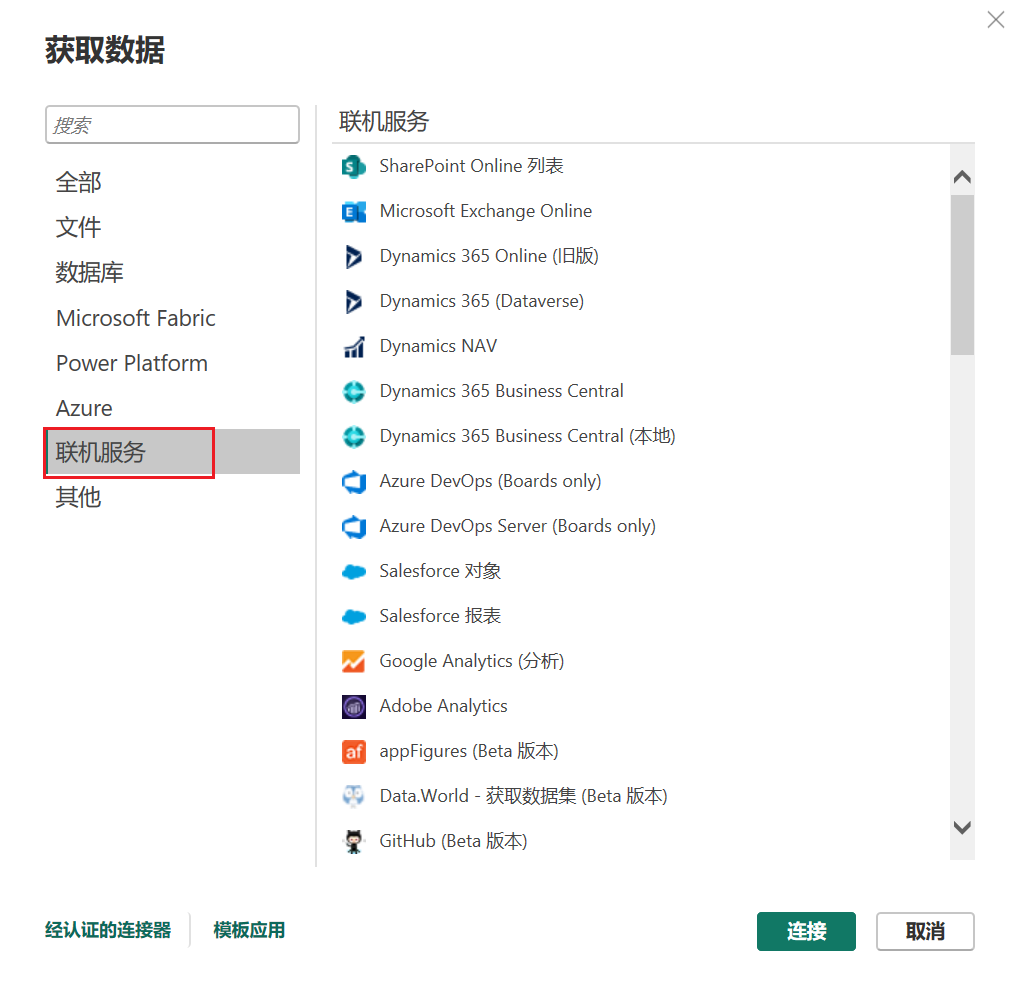
Task: Click the scrollbar down arrow
Action: click(962, 827)
